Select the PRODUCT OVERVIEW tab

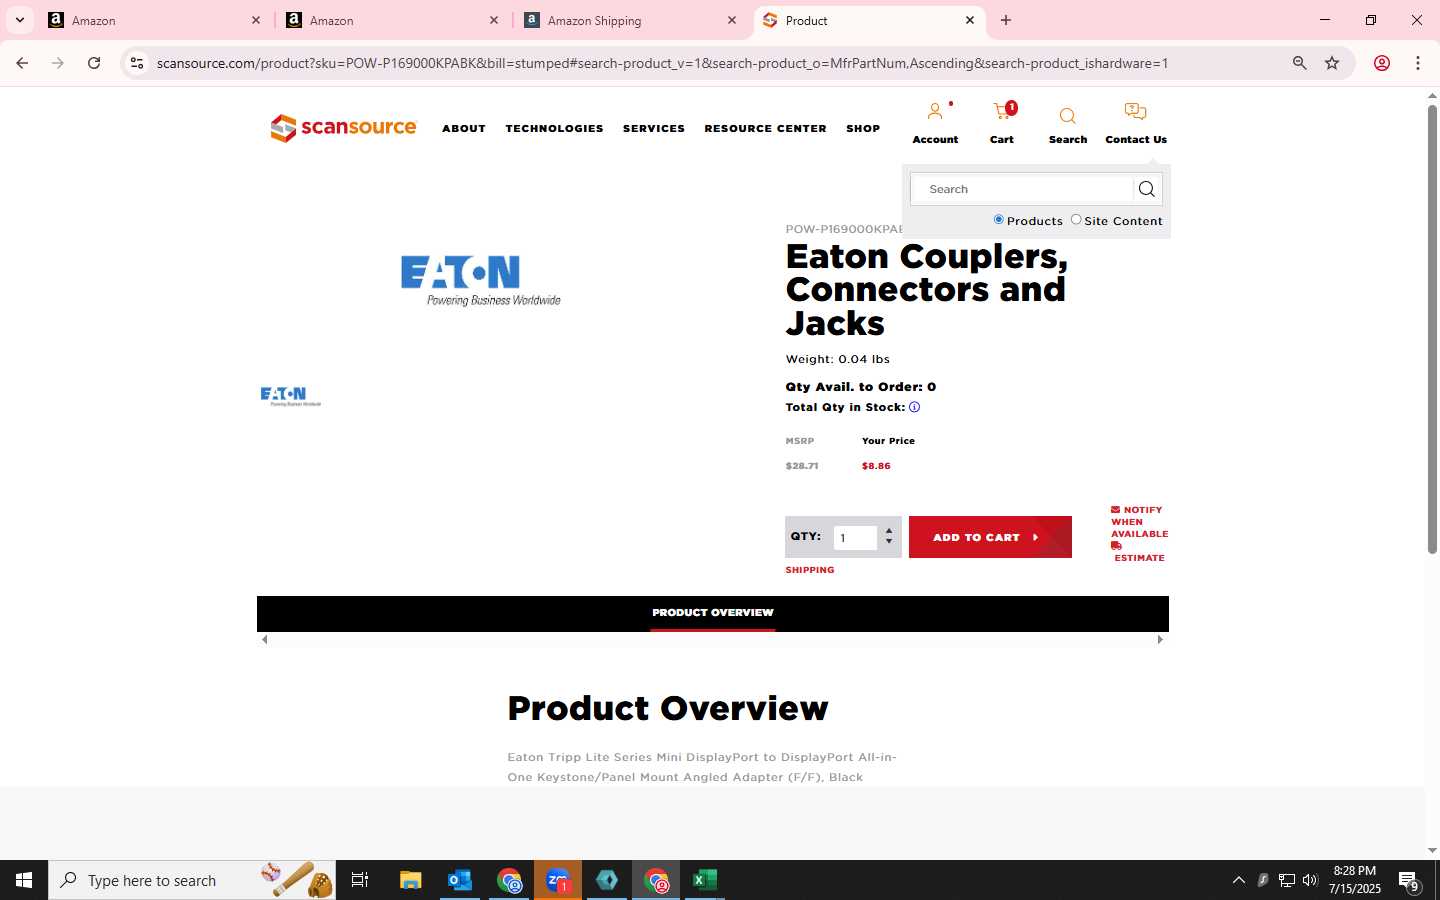713,612
